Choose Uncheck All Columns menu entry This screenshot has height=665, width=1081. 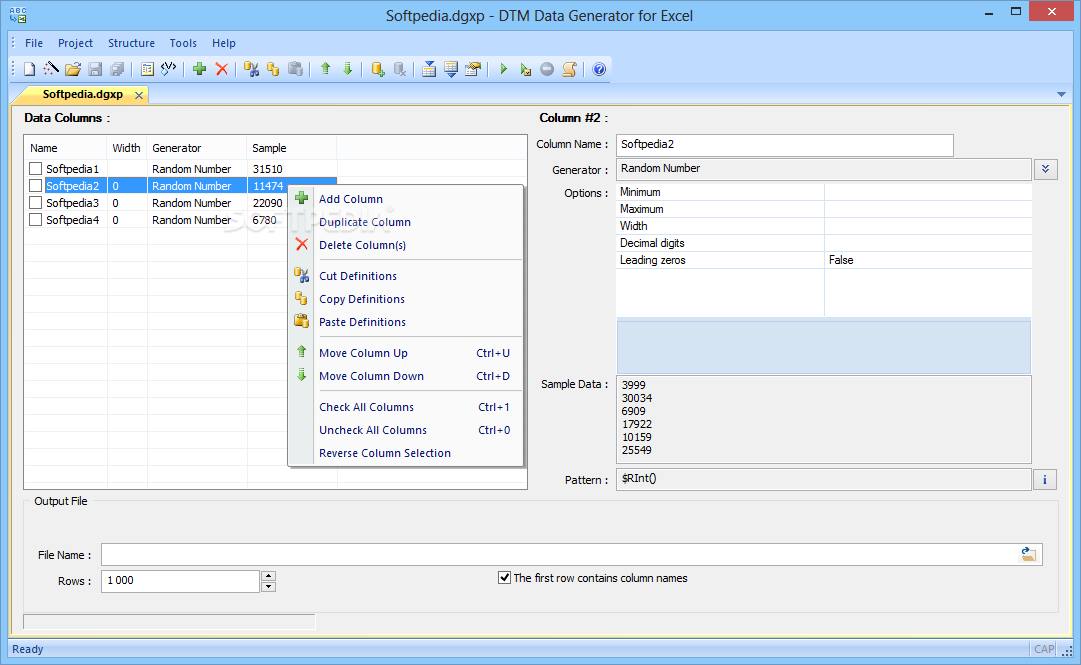pyautogui.click(x=405, y=430)
